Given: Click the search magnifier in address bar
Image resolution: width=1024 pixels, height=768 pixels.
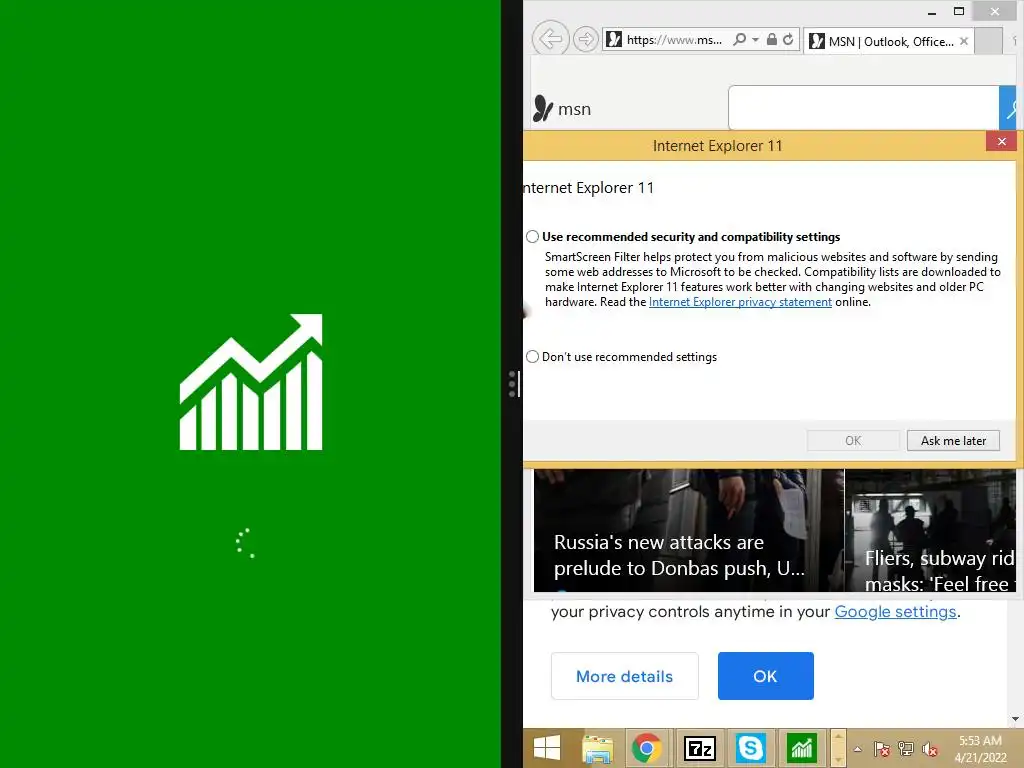Looking at the screenshot, I should pos(739,39).
